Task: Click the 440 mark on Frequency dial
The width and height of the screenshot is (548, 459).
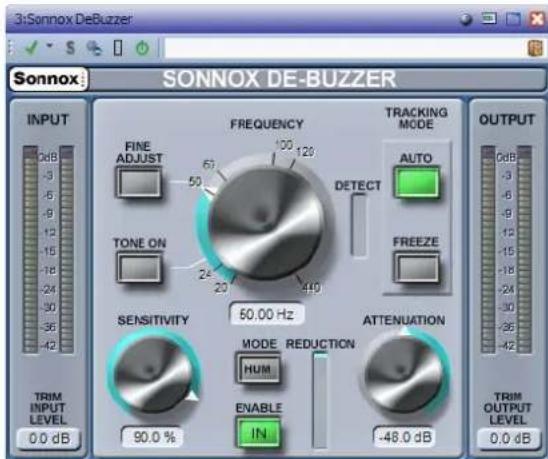Action: (310, 288)
